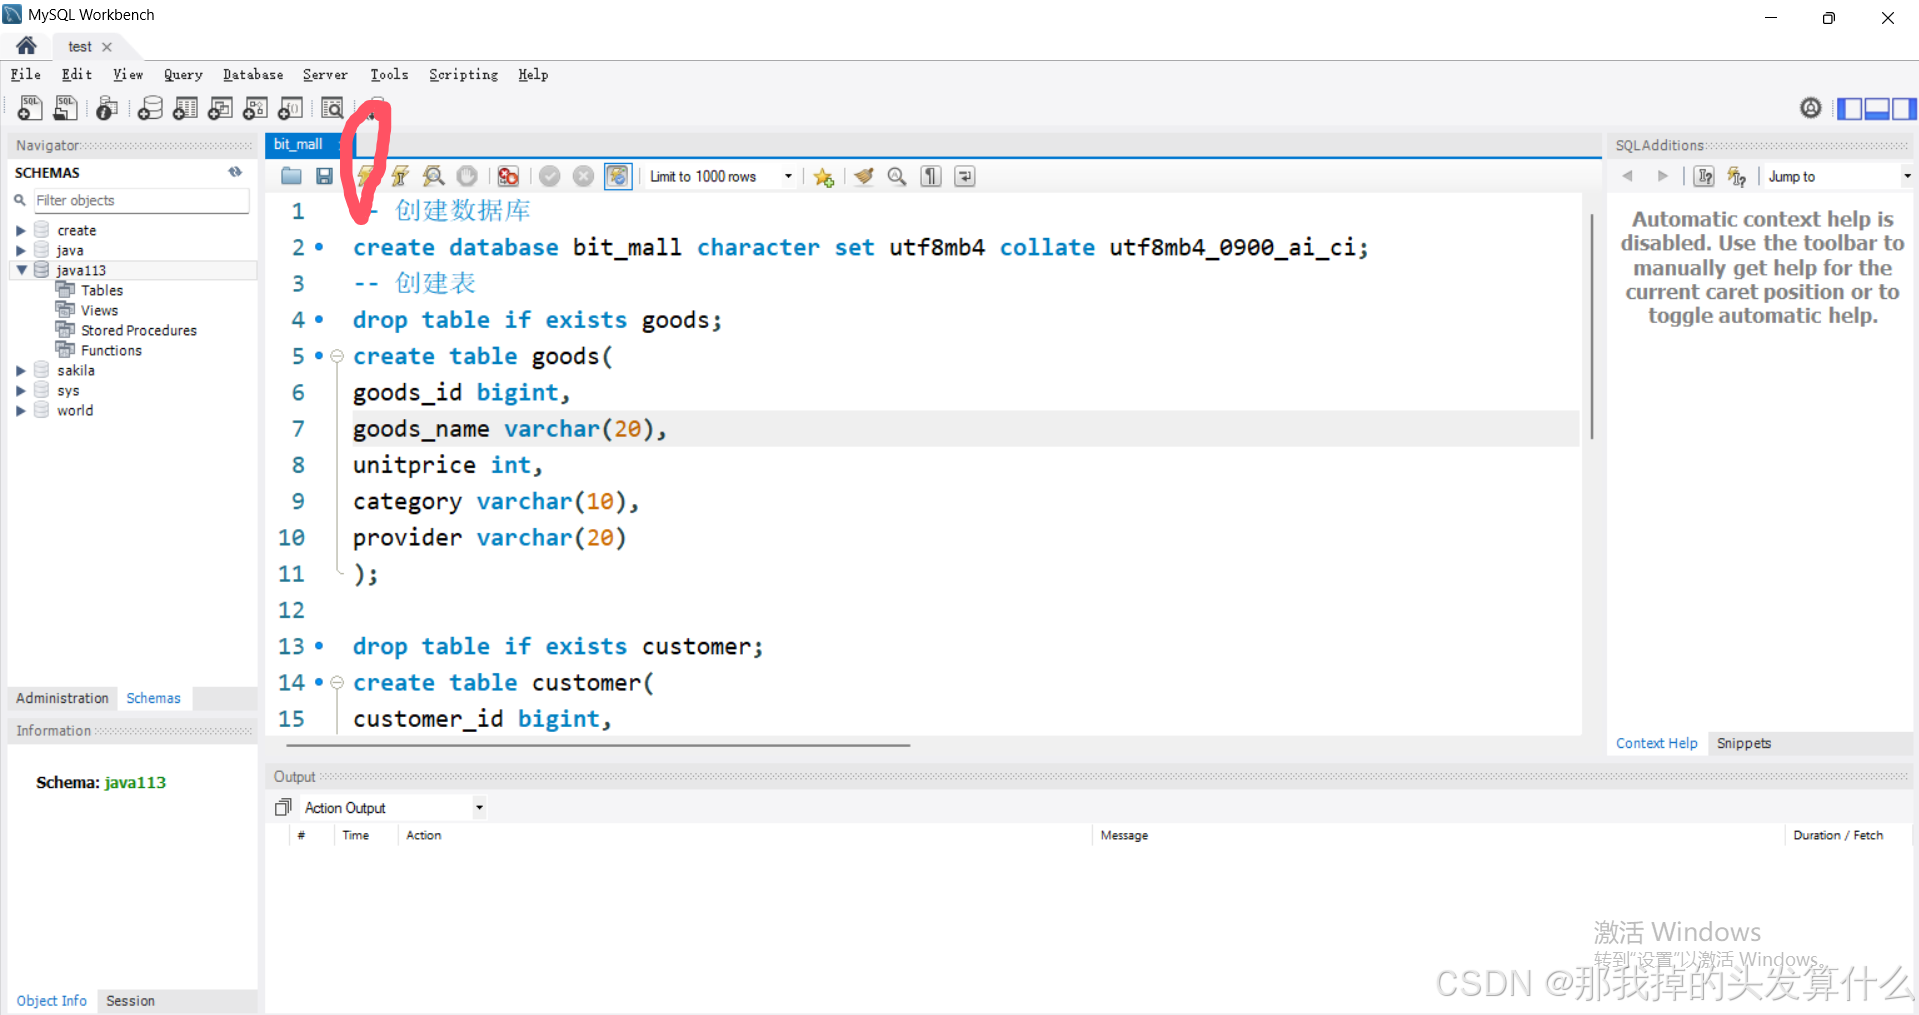Beautify the SQL script with broom icon
The image size is (1919, 1015).
864,176
